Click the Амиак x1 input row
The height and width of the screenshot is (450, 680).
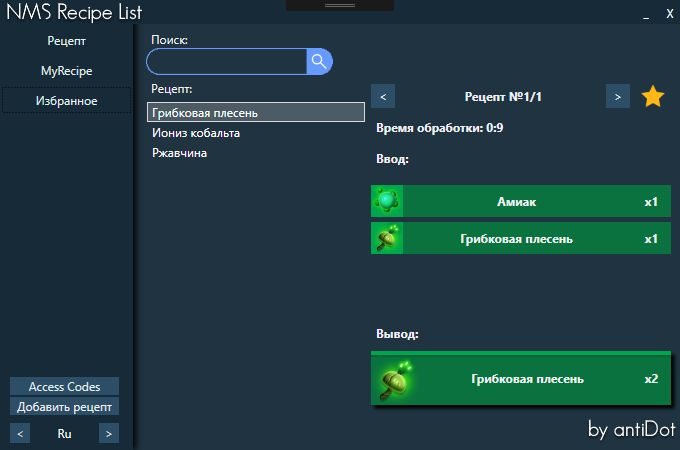[x=521, y=201]
